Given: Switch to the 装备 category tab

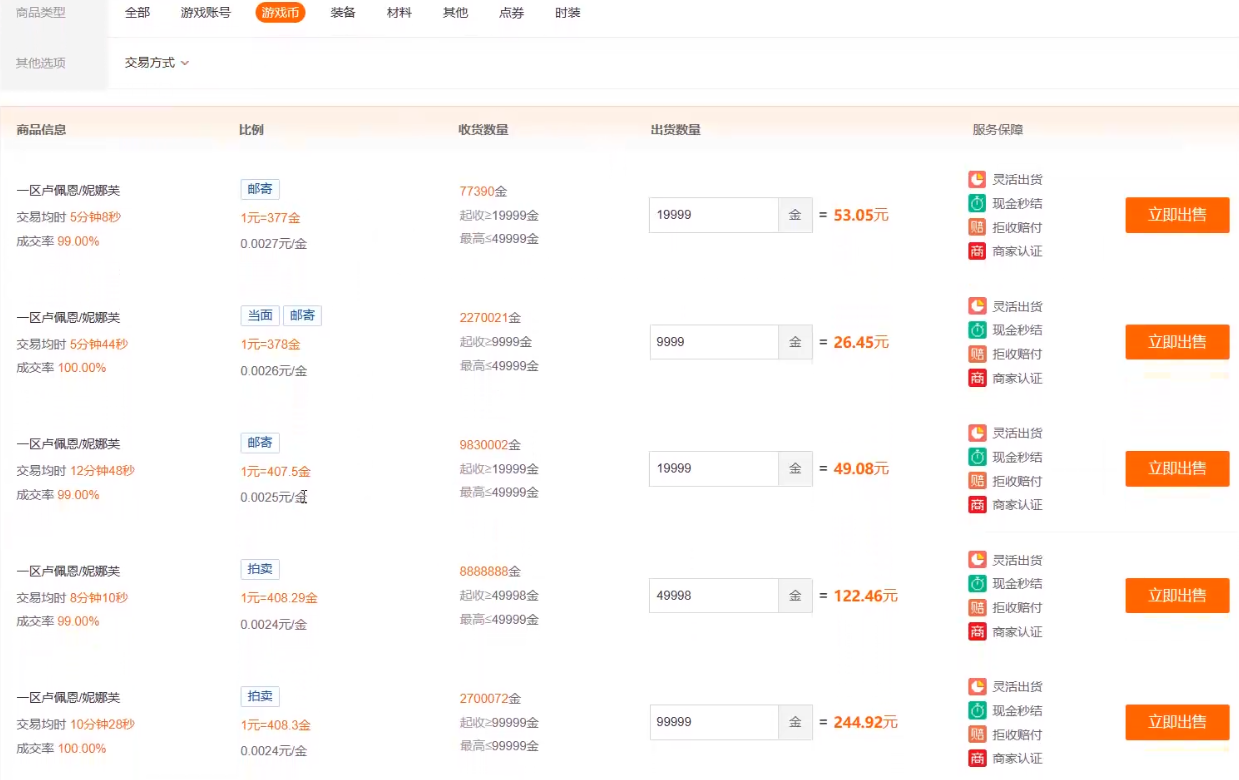Looking at the screenshot, I should [343, 13].
